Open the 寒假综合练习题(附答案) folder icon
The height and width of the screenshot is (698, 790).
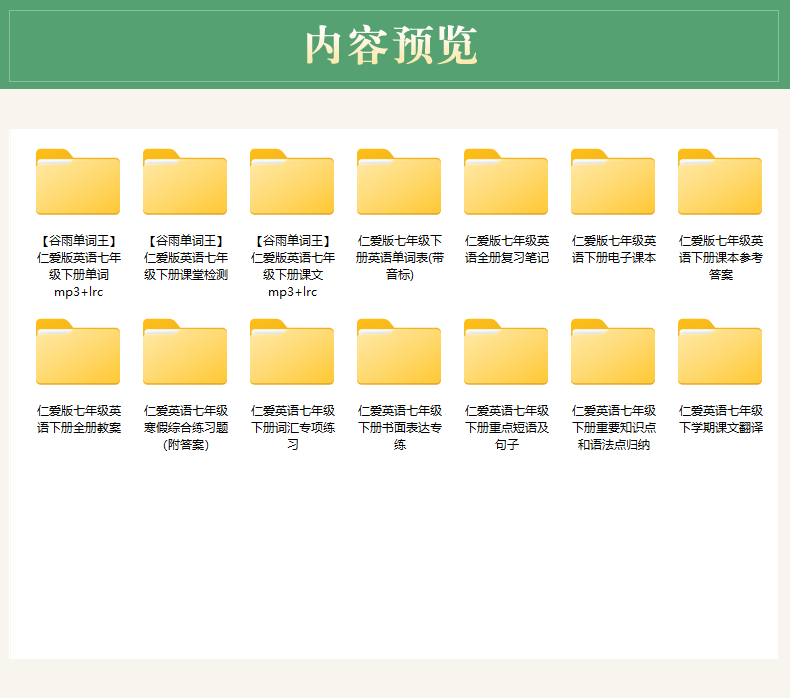(185, 352)
